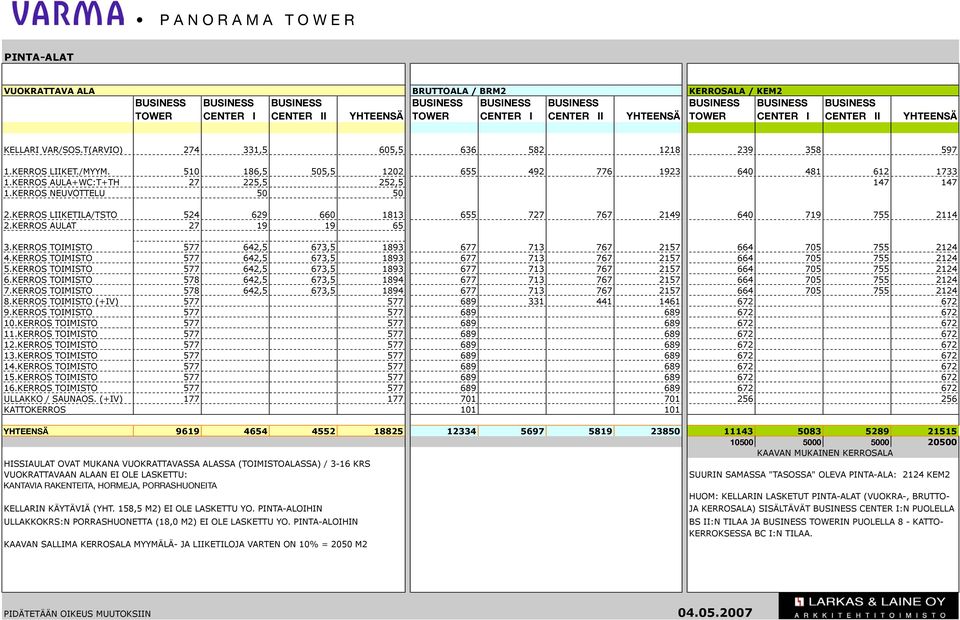Click the total value 5083
Viewport: 960px width, 620px height.
[809, 431]
